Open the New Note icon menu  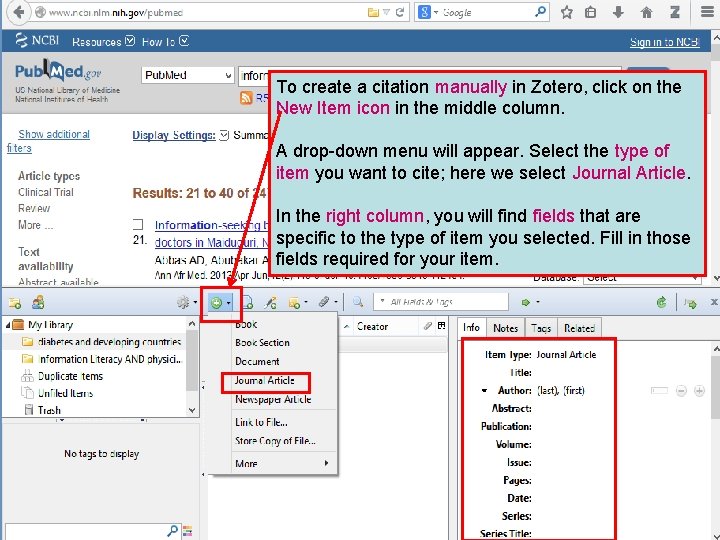click(x=298, y=302)
